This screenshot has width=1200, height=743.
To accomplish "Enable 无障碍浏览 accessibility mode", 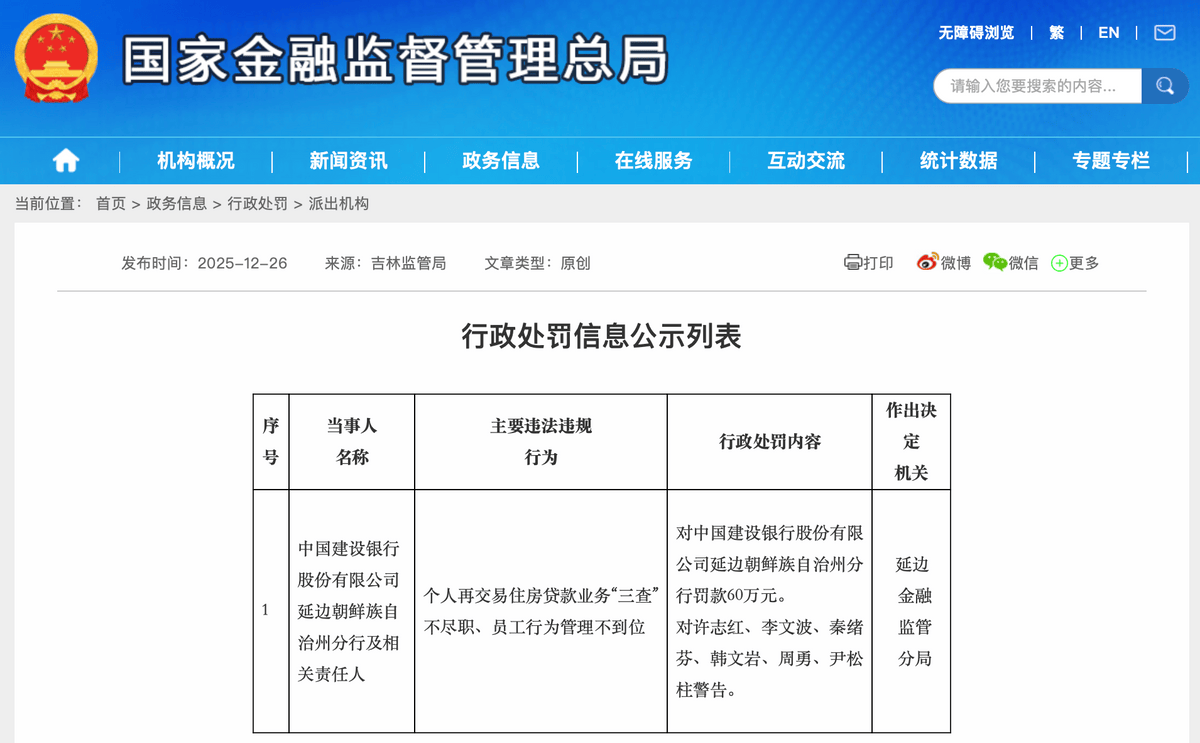I will tap(975, 33).
